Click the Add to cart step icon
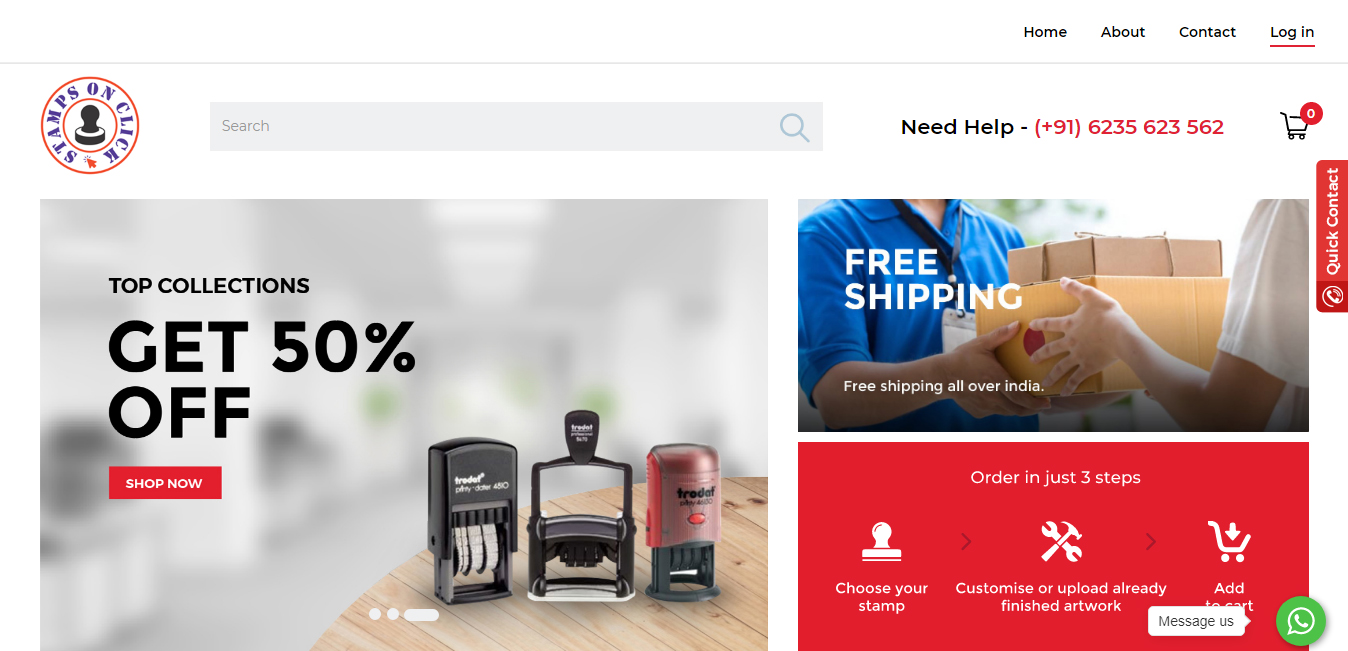The image size is (1348, 651). 1229,541
